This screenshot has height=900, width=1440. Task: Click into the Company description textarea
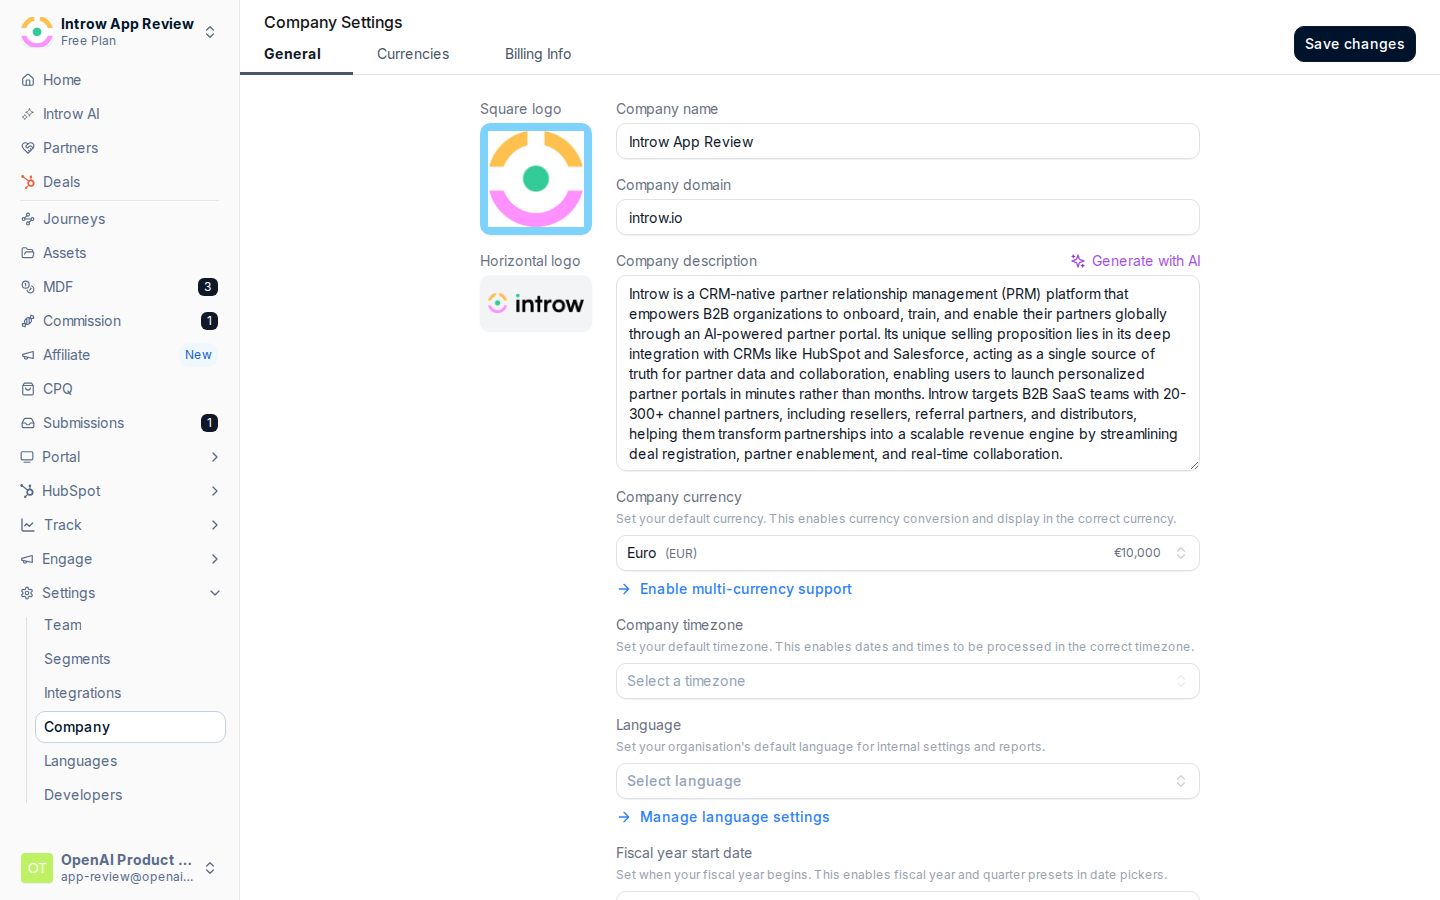pyautogui.click(x=908, y=373)
